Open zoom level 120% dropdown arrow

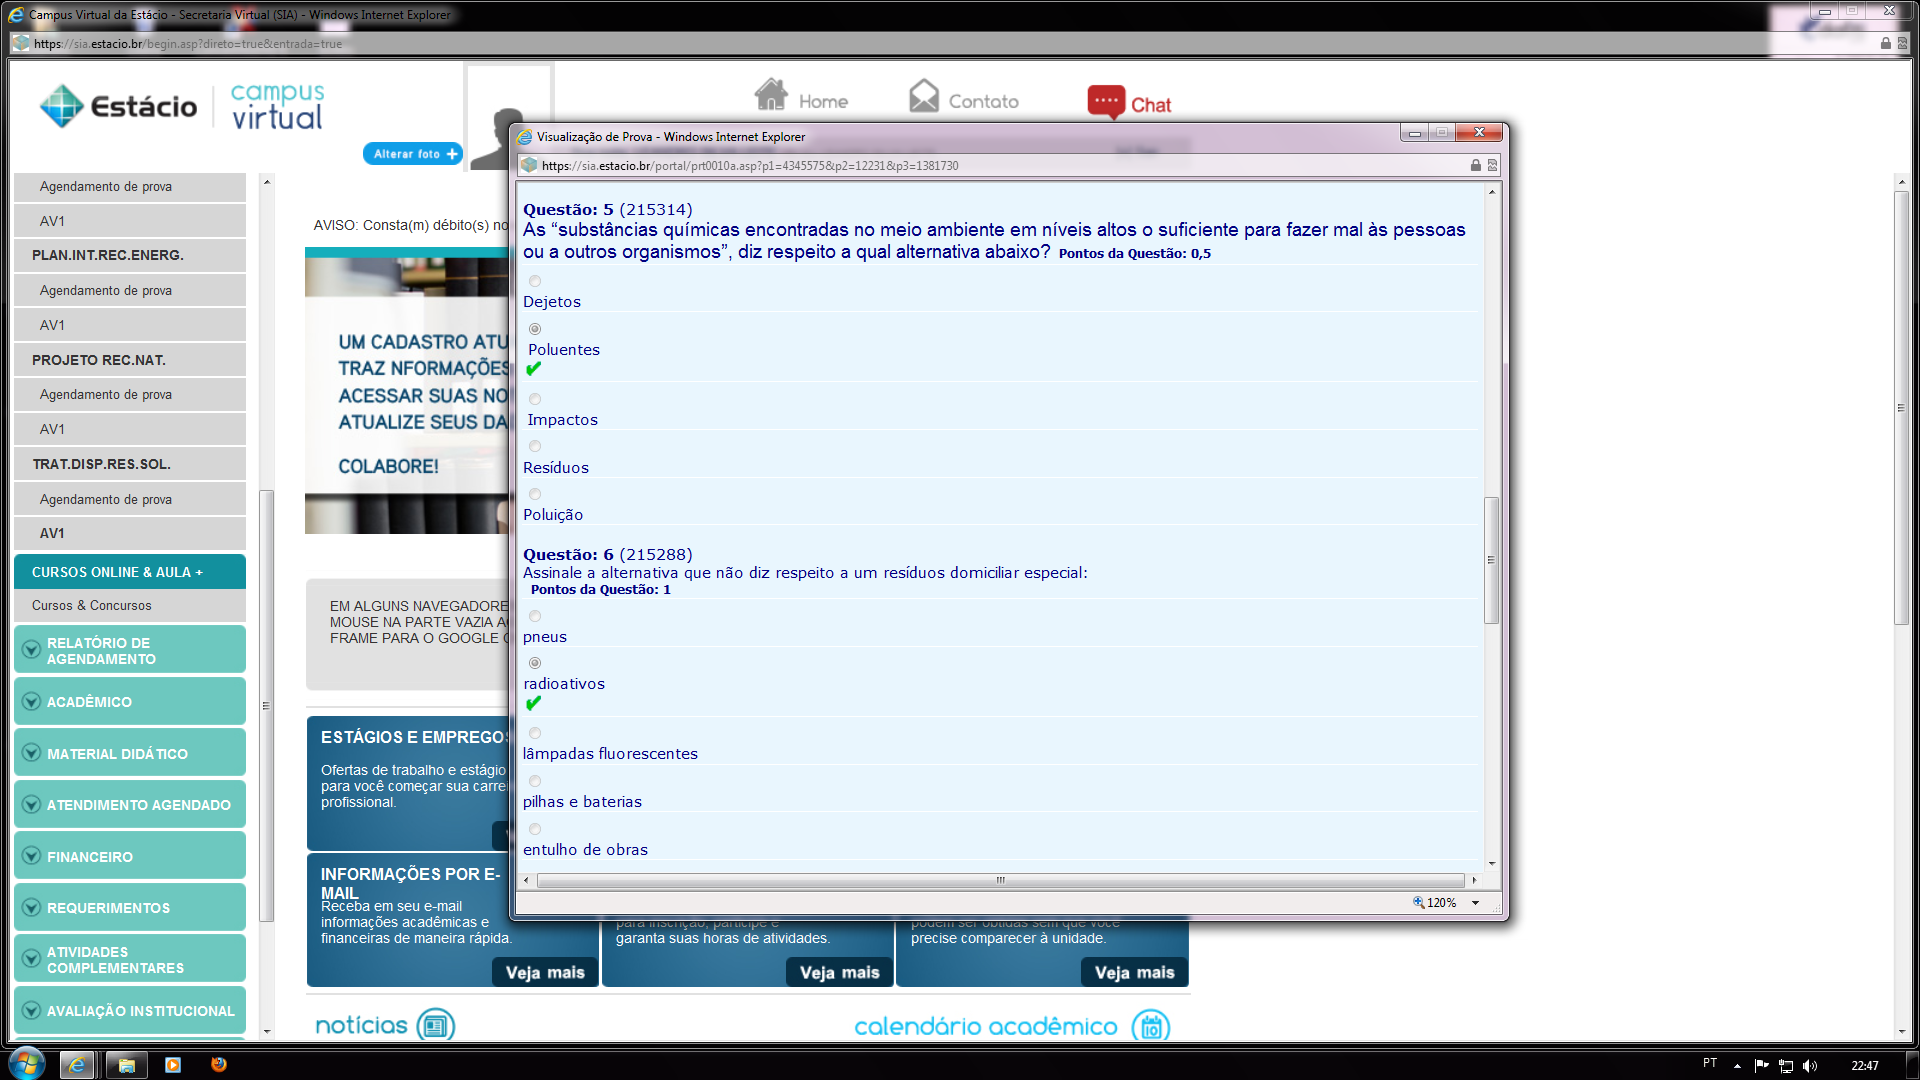click(1475, 903)
